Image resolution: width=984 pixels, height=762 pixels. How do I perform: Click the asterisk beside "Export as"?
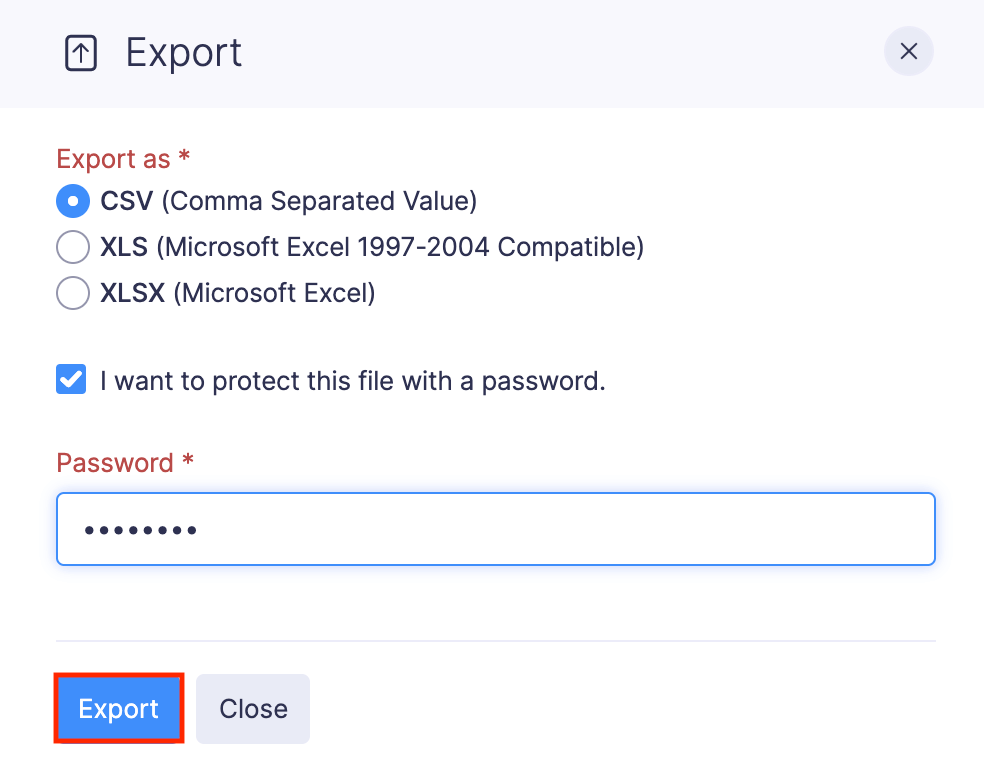point(184,157)
